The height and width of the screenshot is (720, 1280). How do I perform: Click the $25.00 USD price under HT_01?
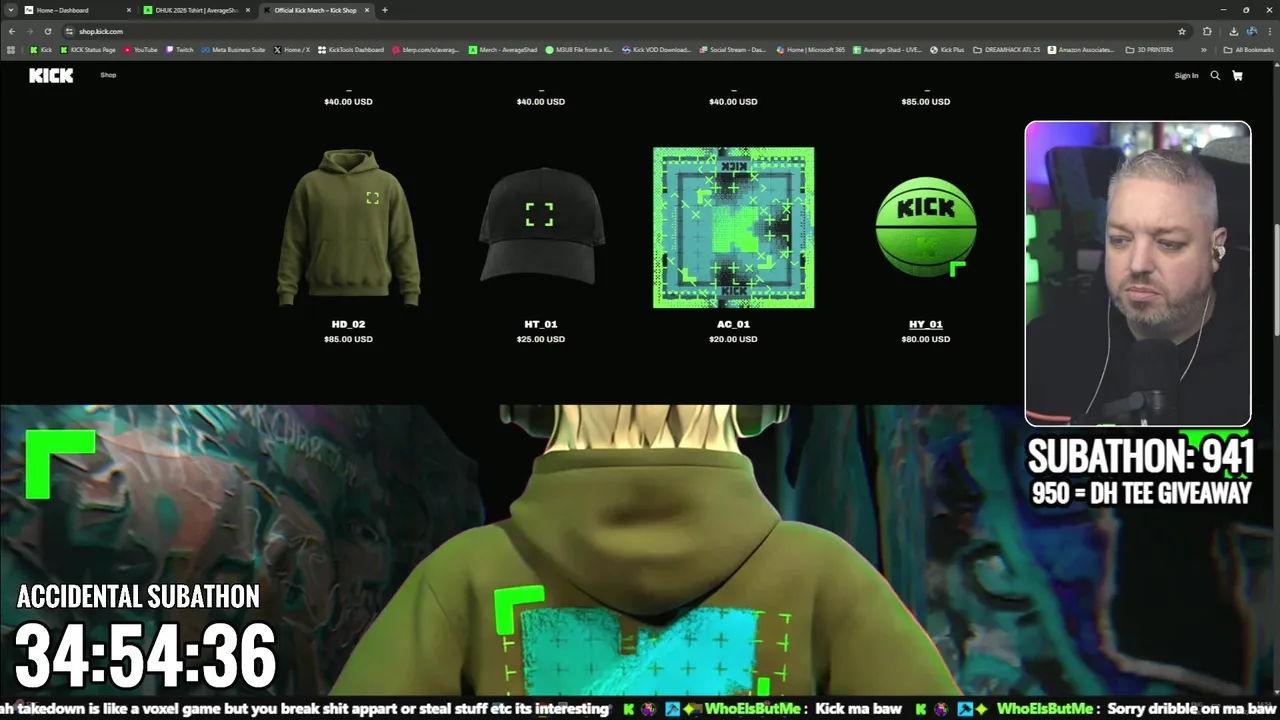[x=540, y=339]
